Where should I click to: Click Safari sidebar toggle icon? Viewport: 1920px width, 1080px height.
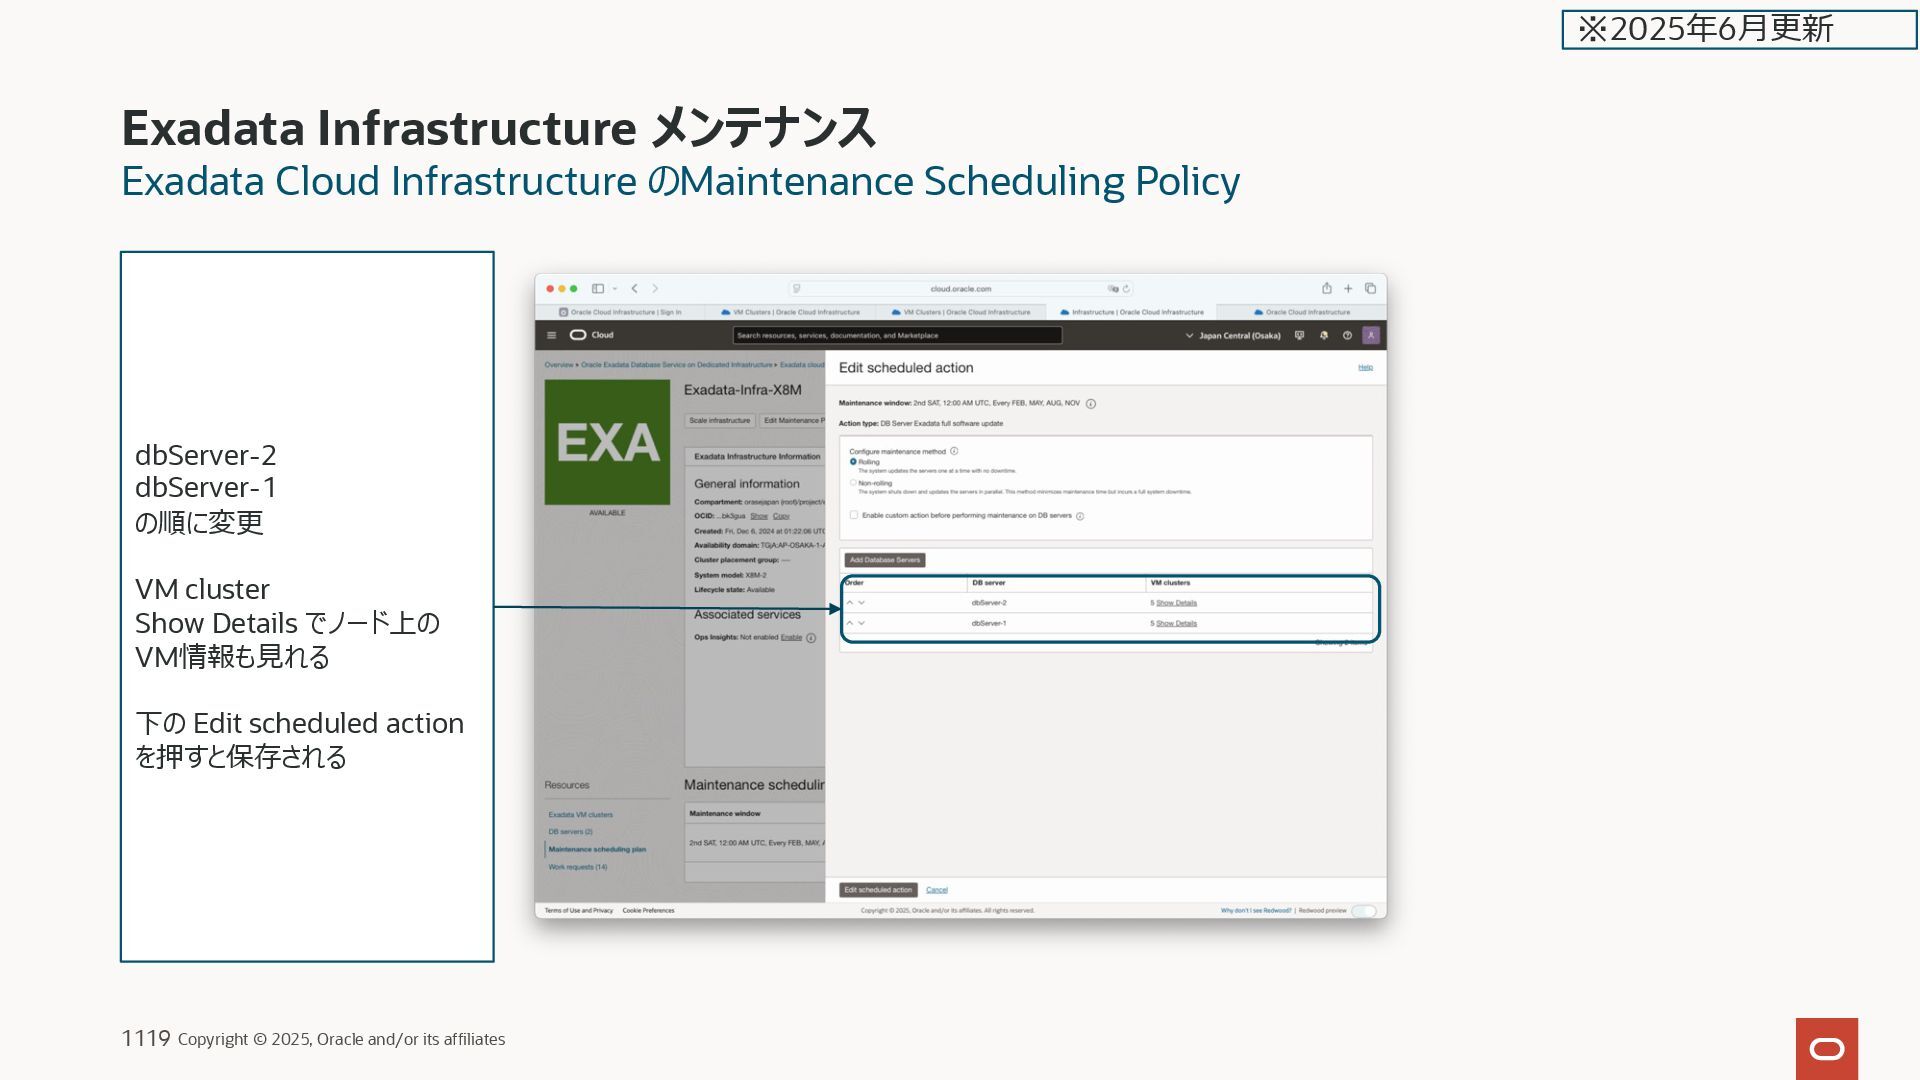coord(598,288)
